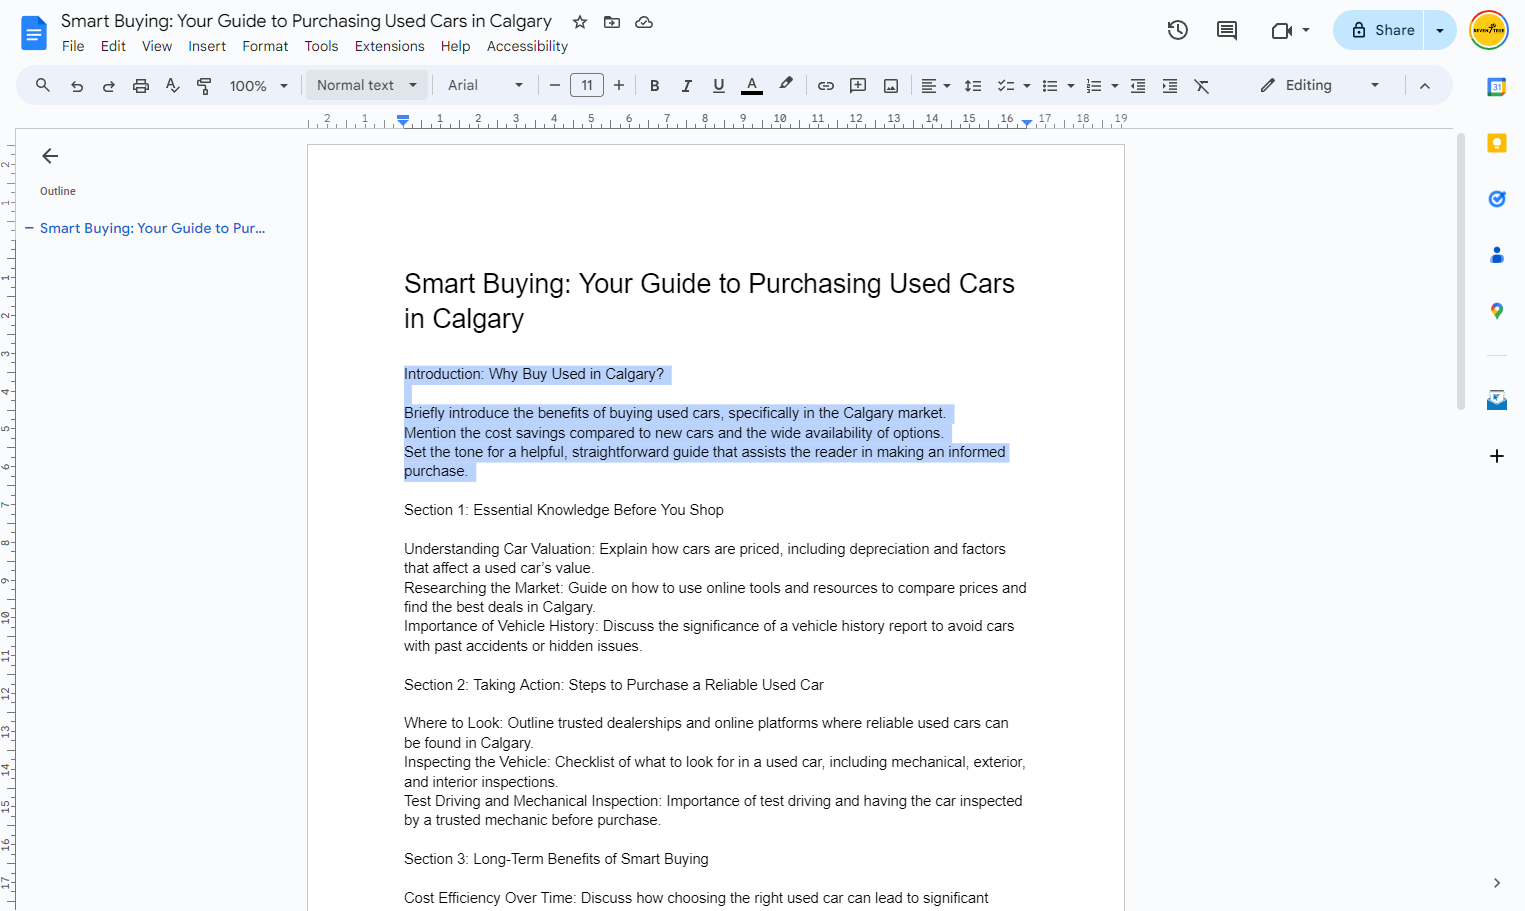Open the zoom level dropdown

click(259, 86)
